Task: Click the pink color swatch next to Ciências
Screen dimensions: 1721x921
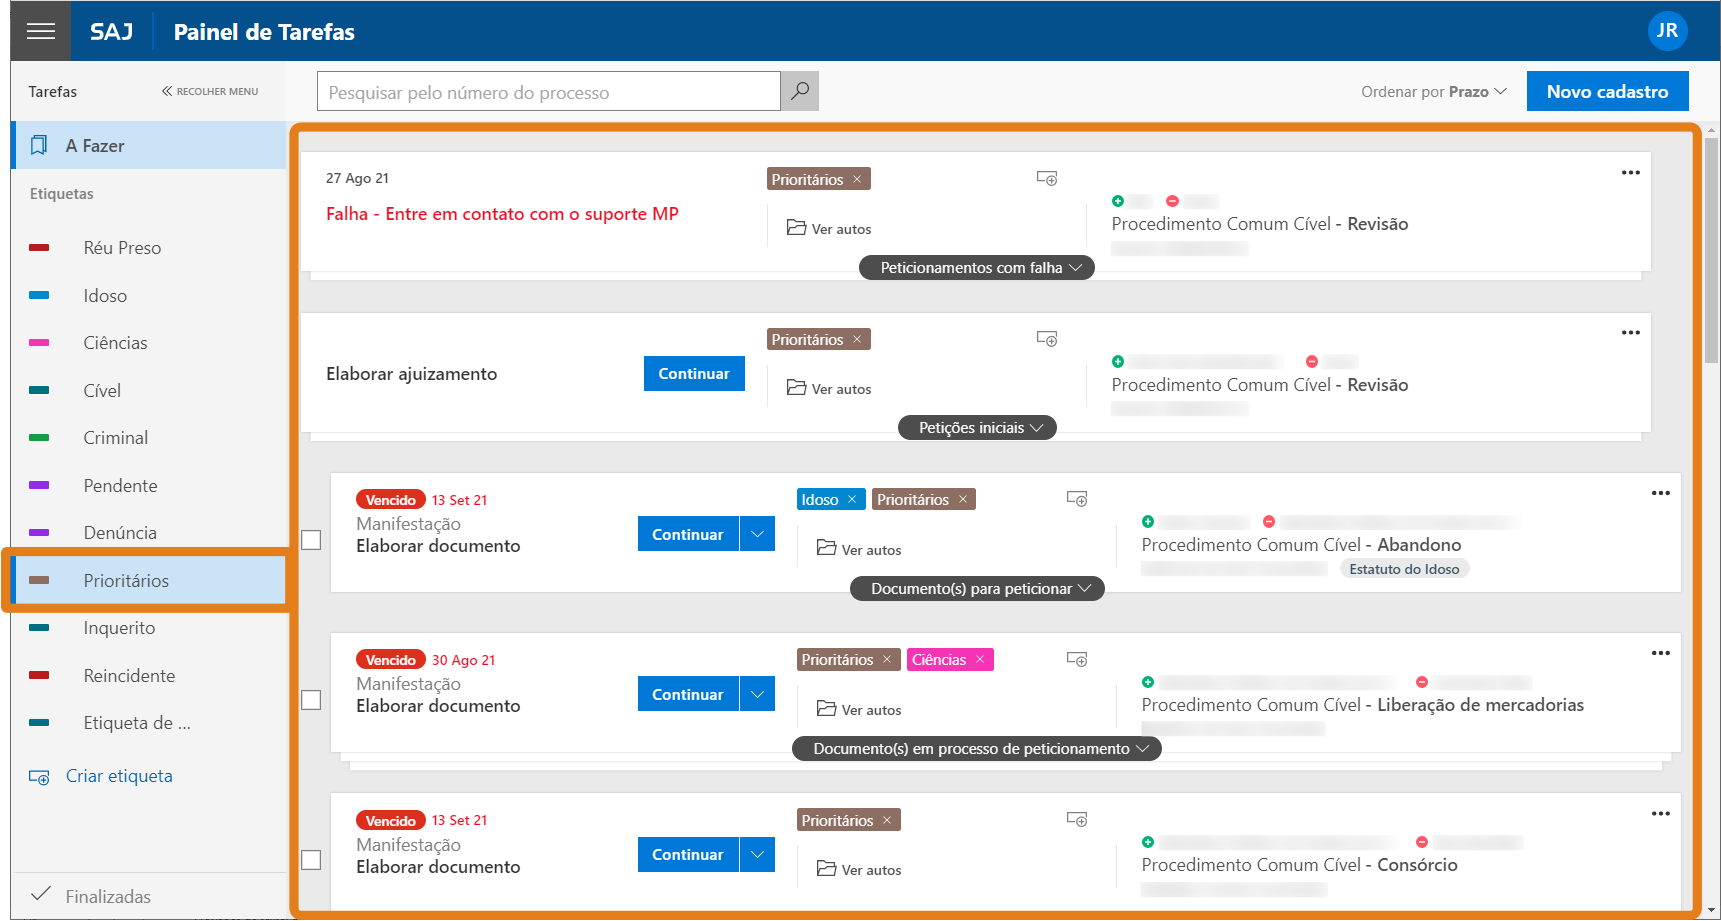Action: click(x=41, y=342)
